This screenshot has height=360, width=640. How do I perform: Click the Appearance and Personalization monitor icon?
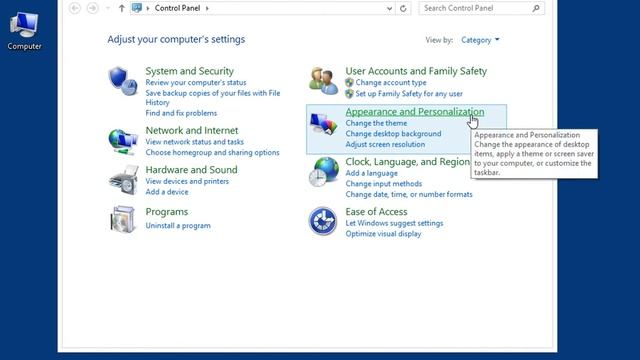[323, 123]
